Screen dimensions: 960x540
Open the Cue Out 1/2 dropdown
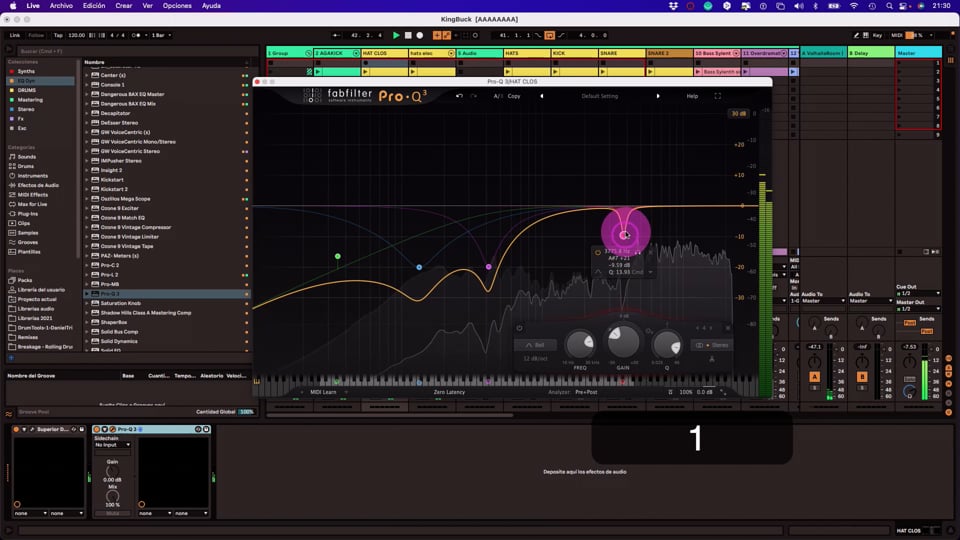coord(918,293)
